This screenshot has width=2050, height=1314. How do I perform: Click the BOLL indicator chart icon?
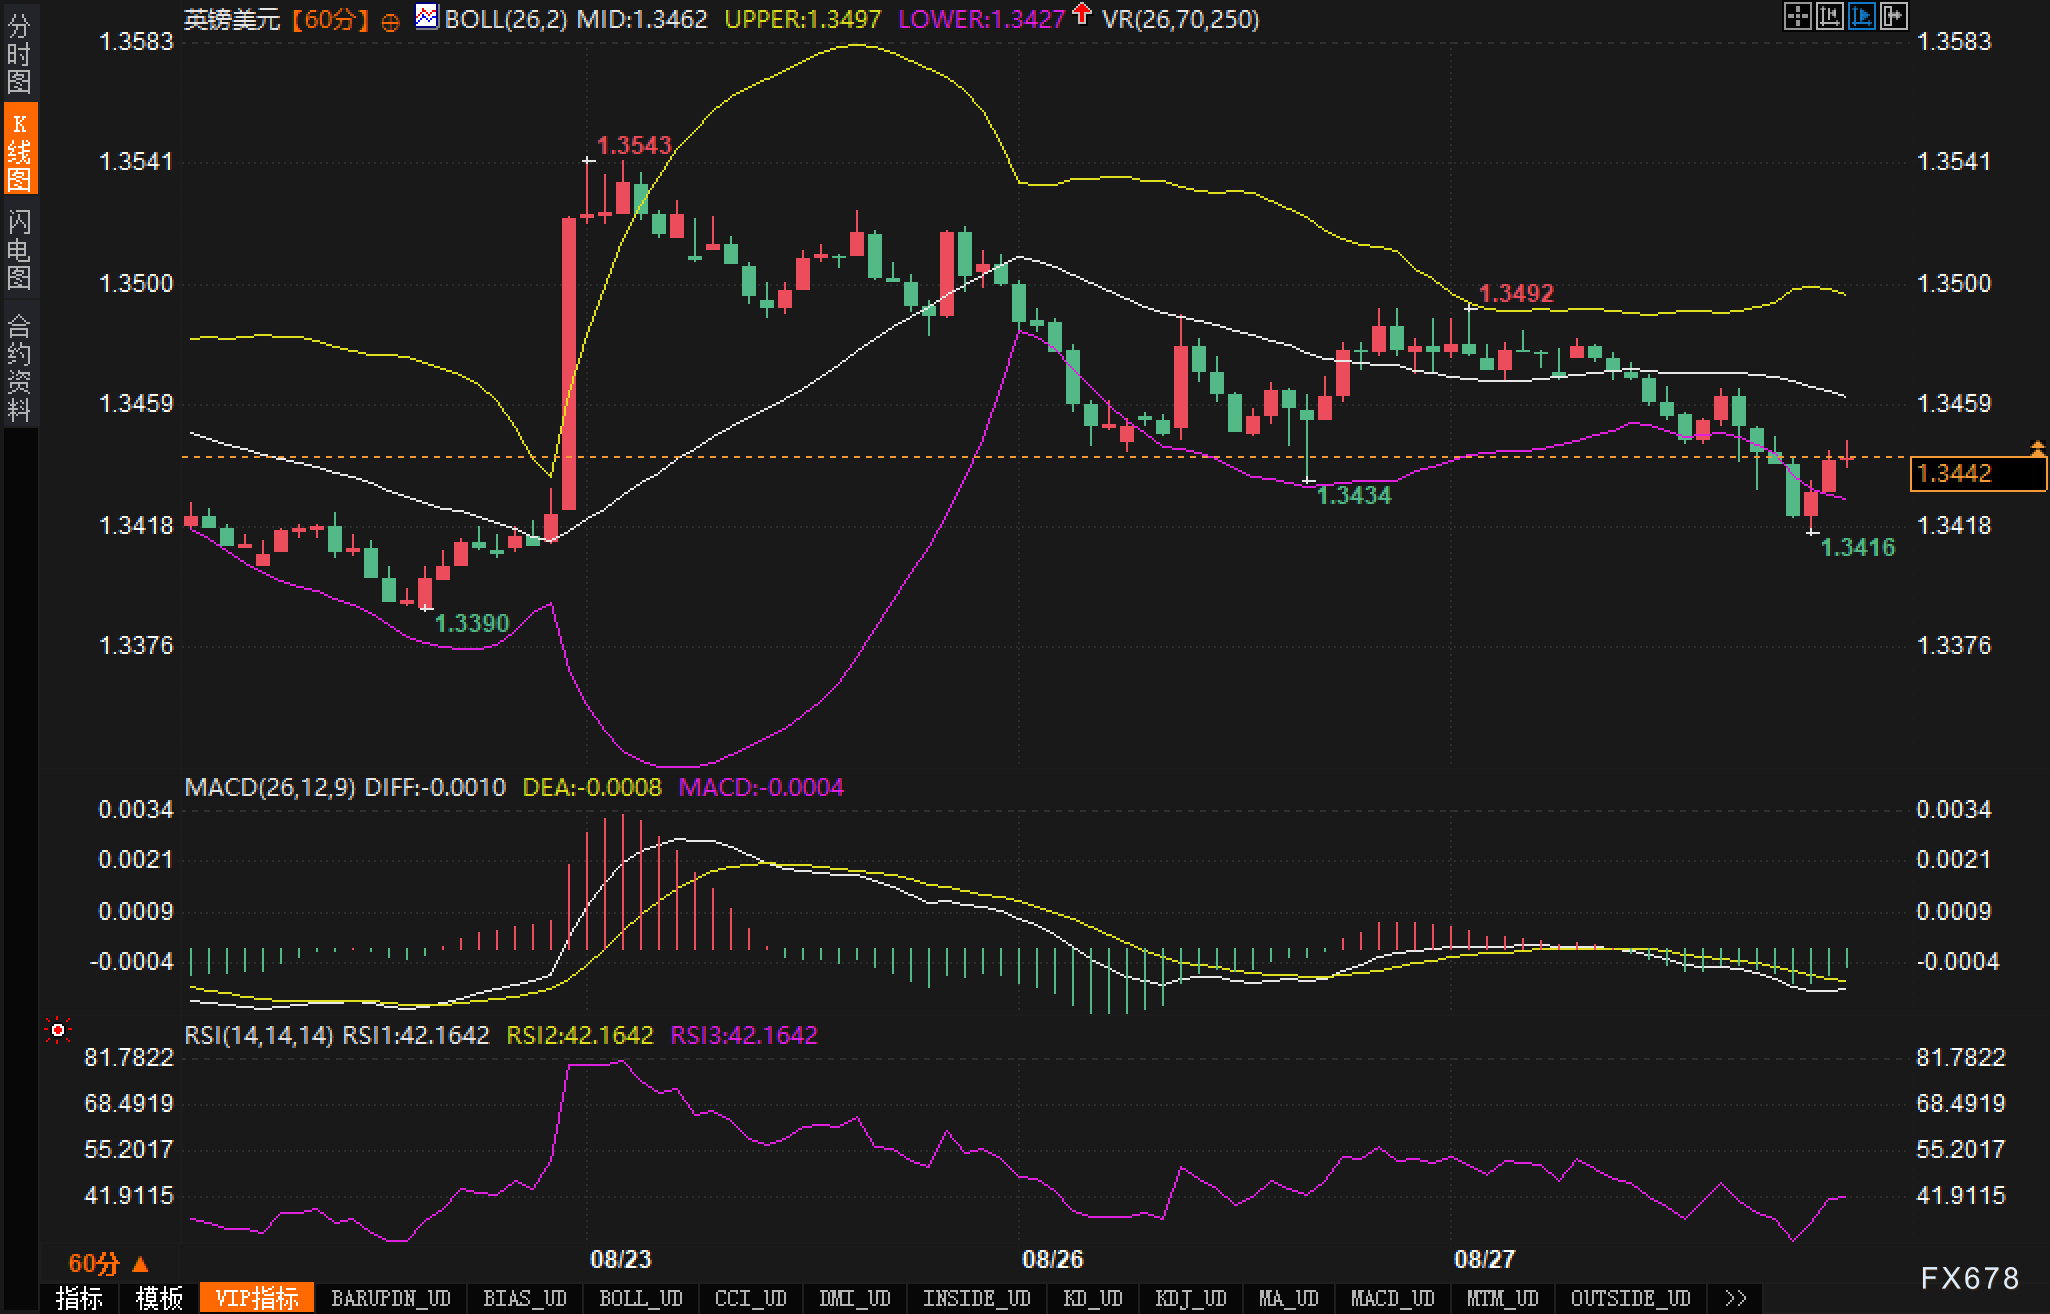(427, 17)
